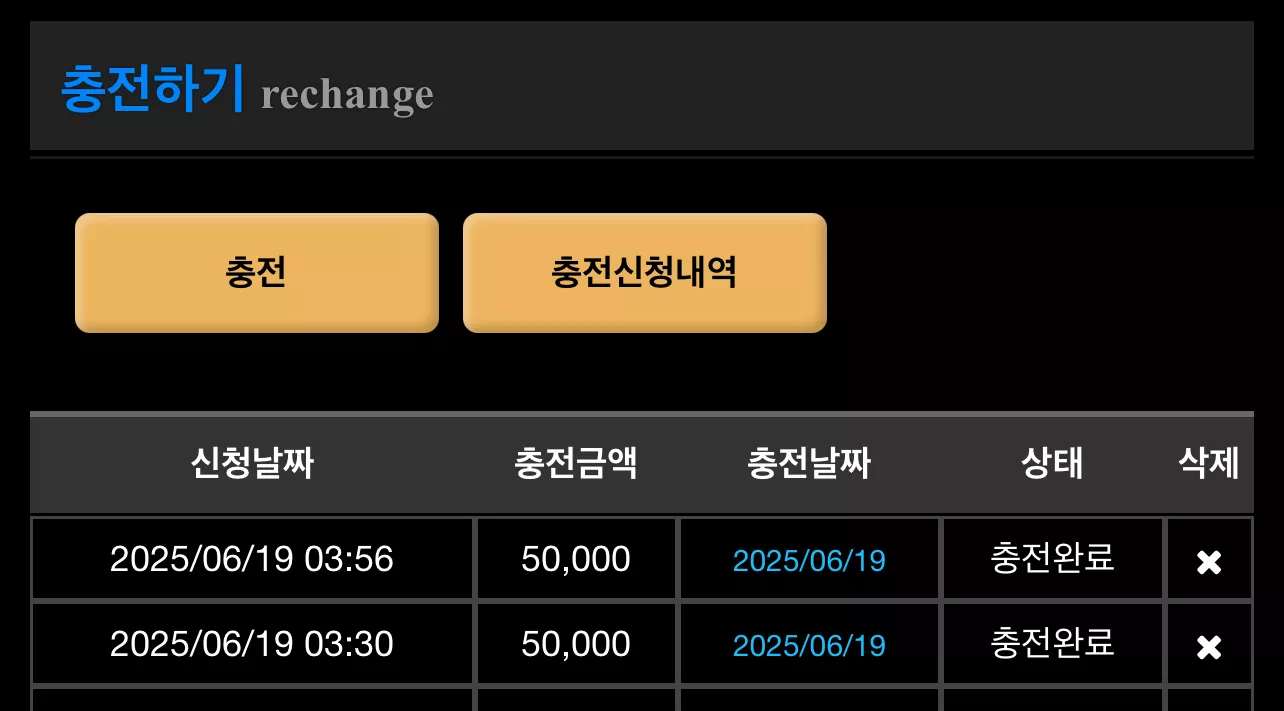This screenshot has height=711, width=1284.
Task: Click the partially visible third table row
Action: [x=642, y=699]
